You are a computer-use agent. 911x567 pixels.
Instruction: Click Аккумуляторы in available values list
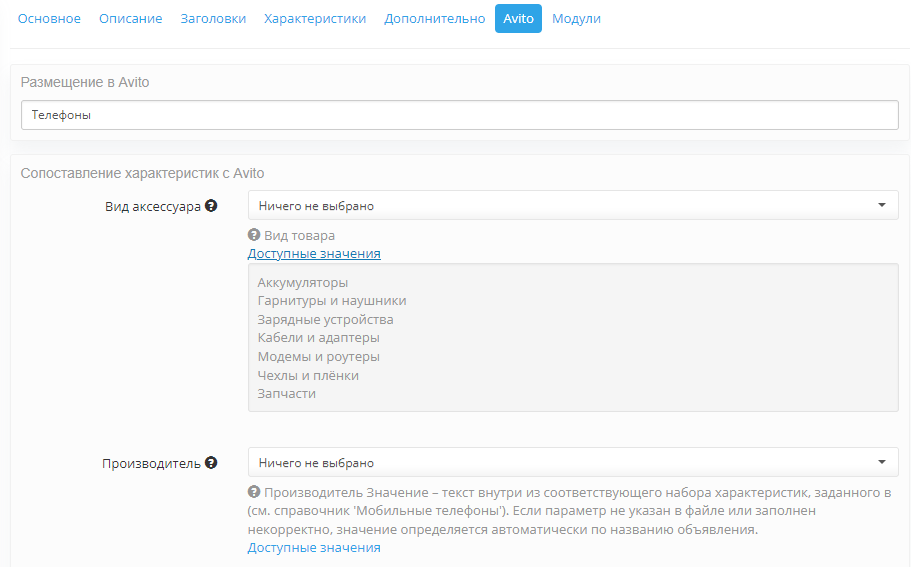[x=303, y=282]
